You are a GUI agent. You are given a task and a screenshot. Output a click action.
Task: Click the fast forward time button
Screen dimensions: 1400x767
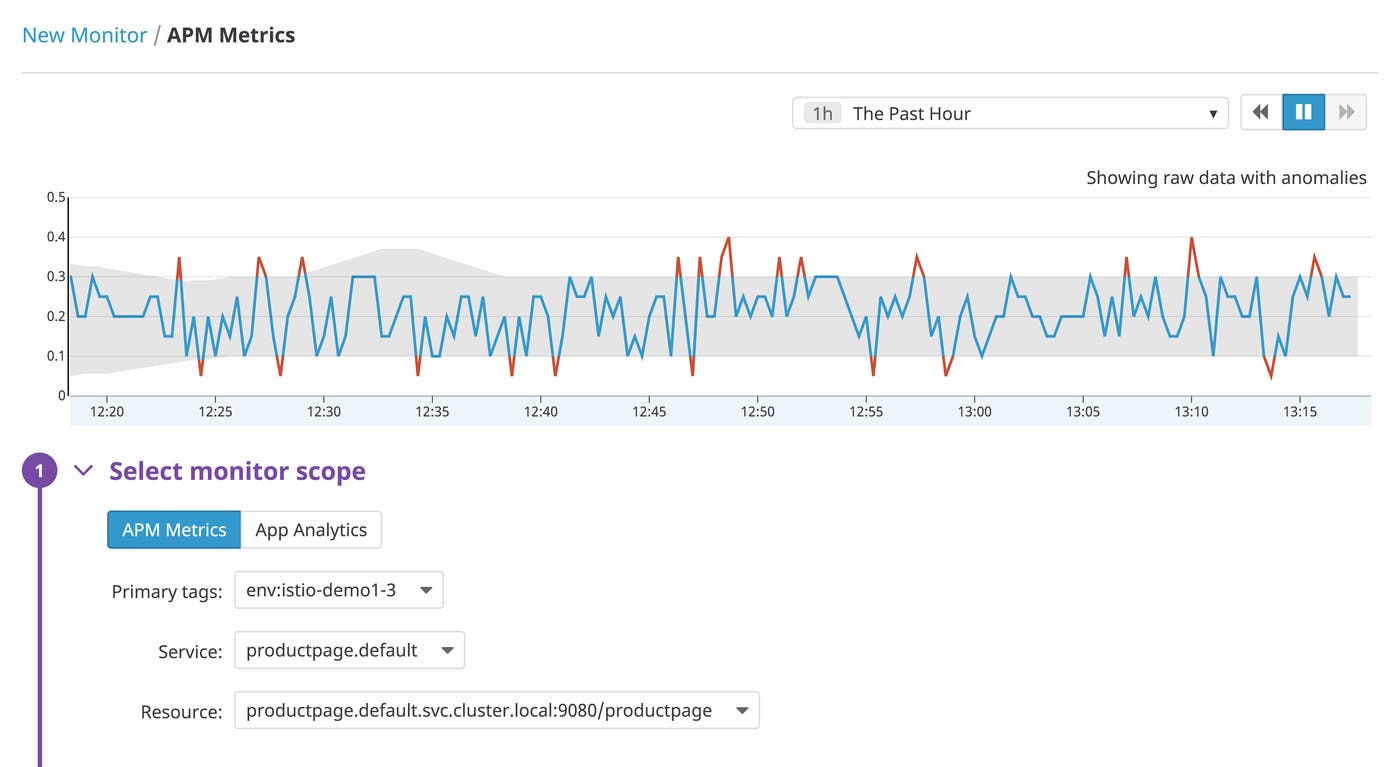click(x=1346, y=113)
